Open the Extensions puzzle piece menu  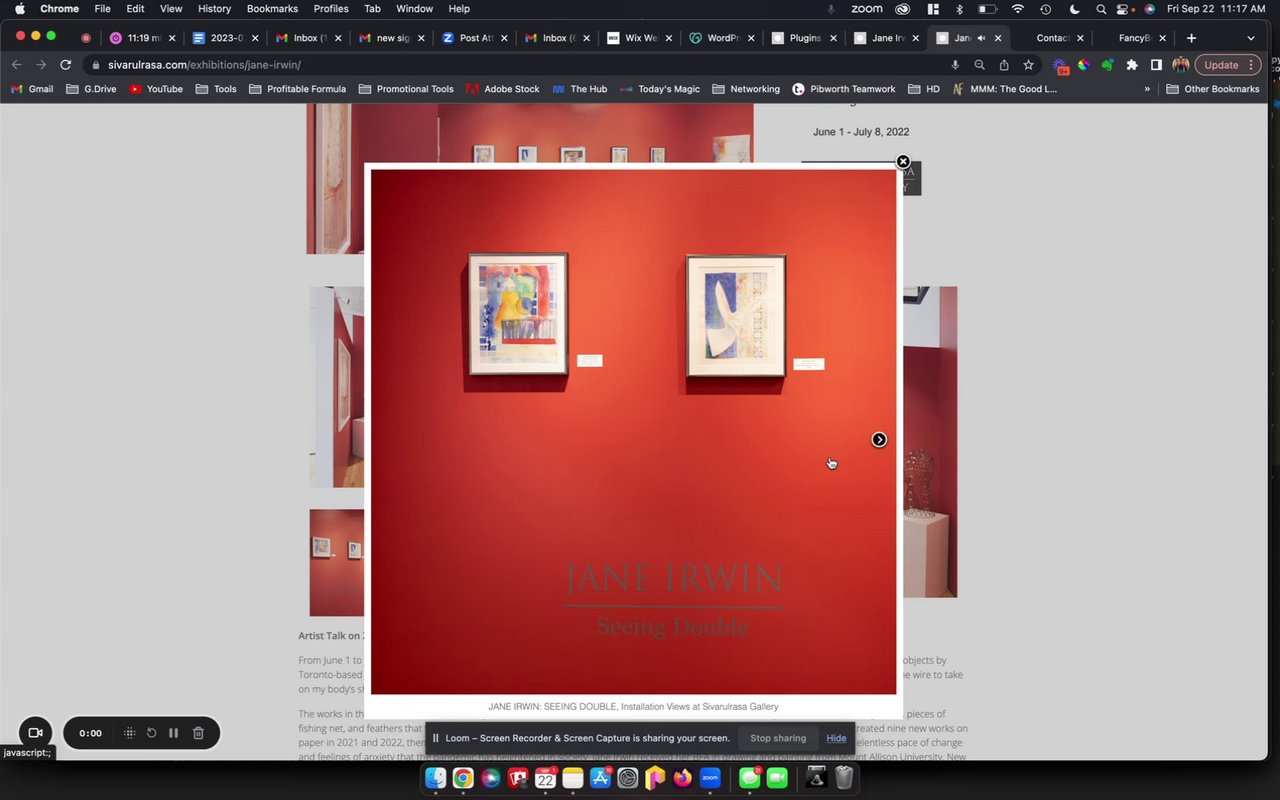coord(1132,65)
